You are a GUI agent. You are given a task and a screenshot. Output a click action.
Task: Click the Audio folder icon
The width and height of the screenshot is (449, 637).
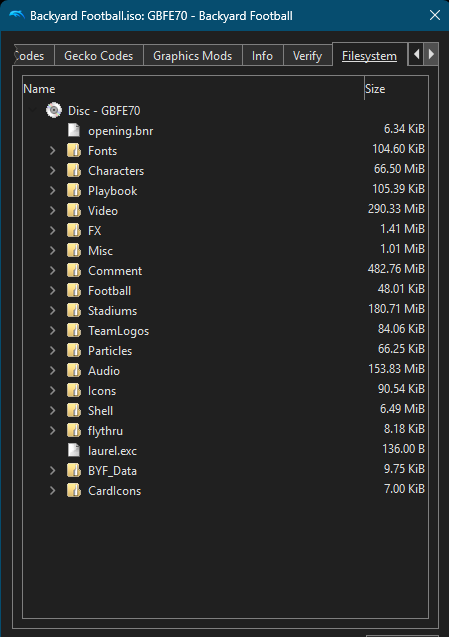click(74, 370)
